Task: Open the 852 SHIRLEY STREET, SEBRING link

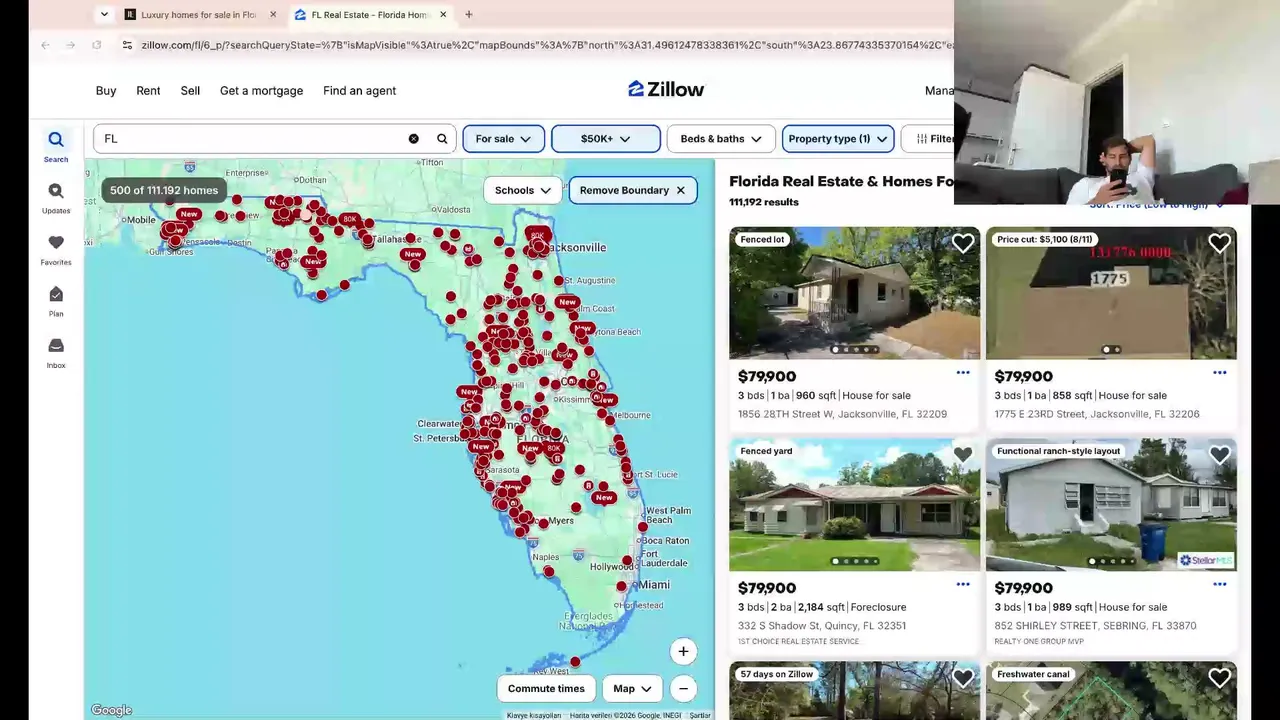Action: tap(1095, 626)
